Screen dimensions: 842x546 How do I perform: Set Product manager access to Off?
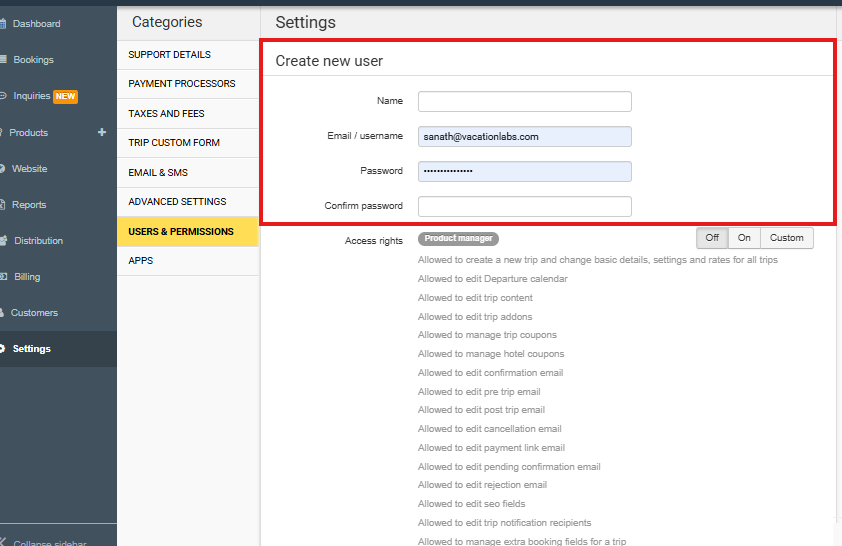712,238
